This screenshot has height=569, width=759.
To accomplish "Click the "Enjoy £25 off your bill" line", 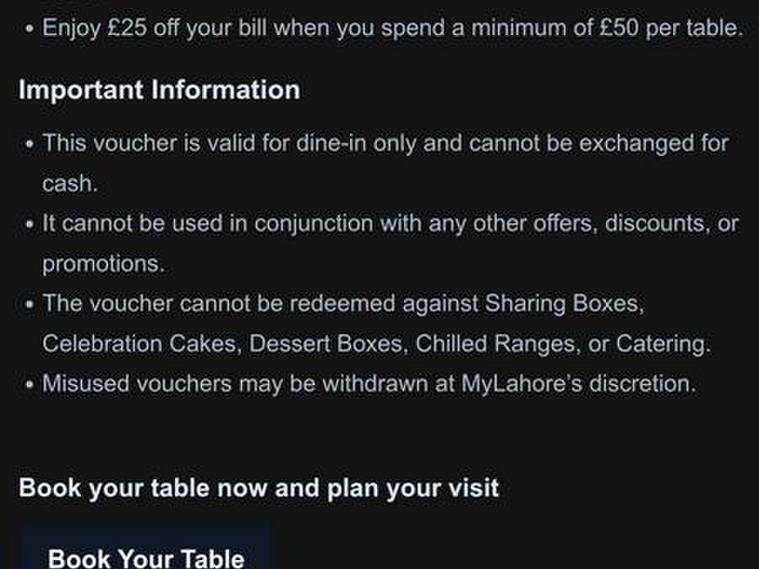I will (392, 28).
